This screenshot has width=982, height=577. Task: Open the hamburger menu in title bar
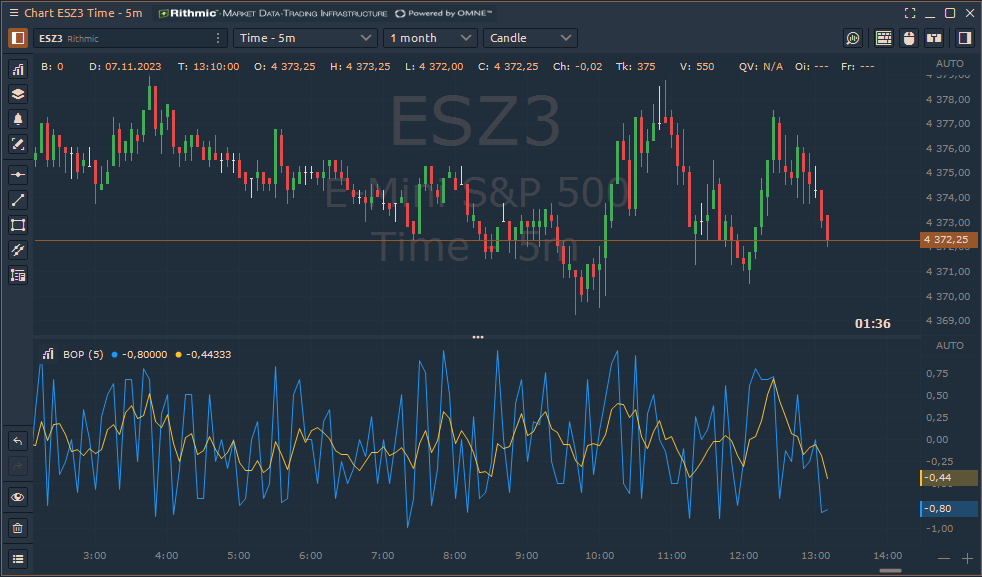pos(13,13)
